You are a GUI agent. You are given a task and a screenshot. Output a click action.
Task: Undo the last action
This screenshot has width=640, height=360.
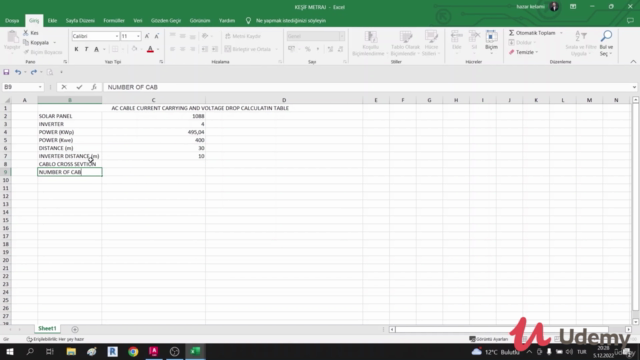[x=18, y=72]
